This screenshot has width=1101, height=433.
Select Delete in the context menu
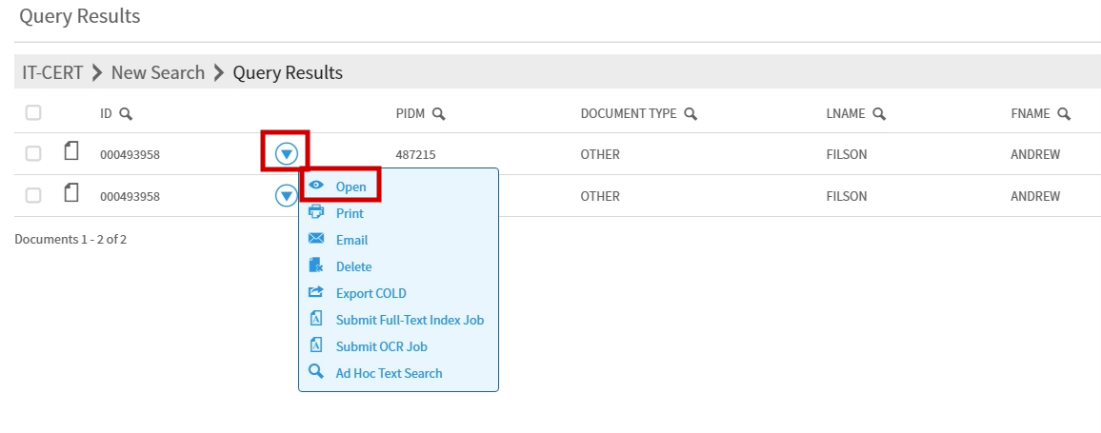353,267
